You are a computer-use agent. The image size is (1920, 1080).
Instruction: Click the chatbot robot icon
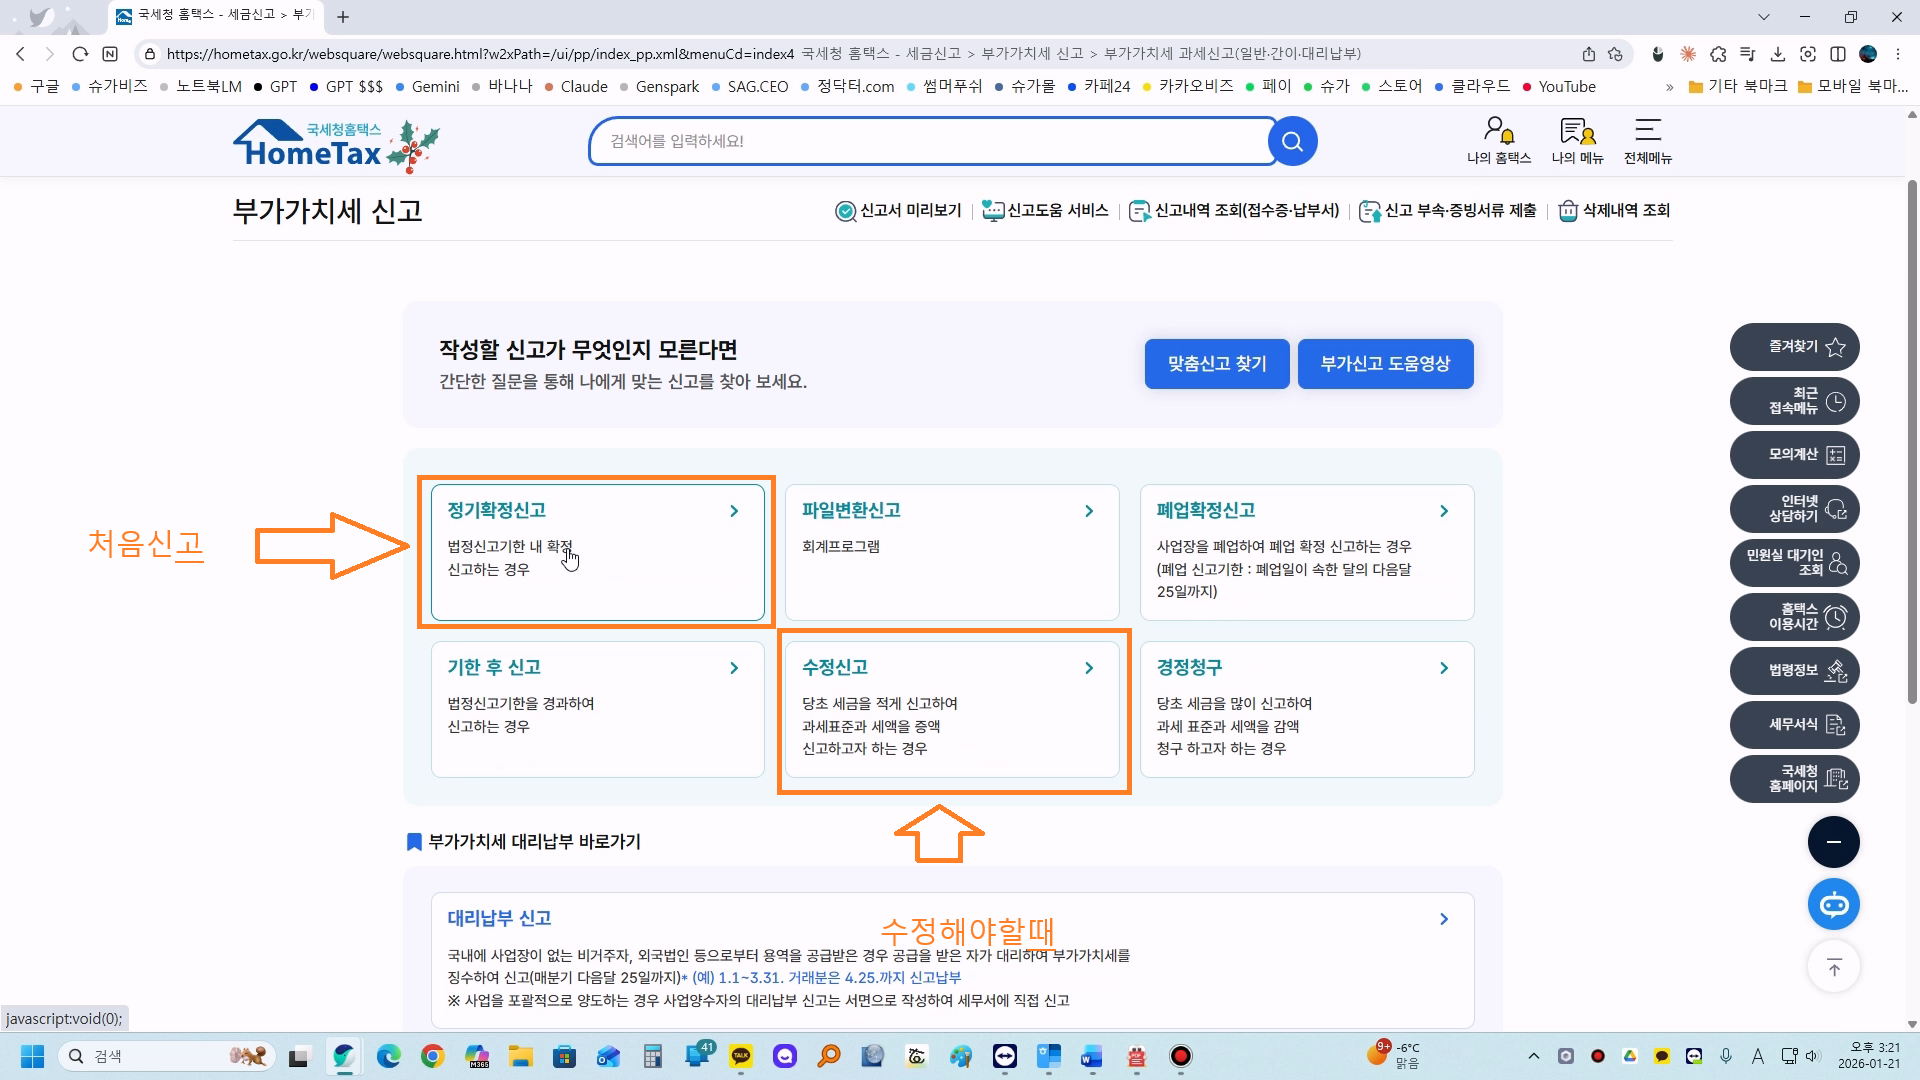click(x=1833, y=905)
